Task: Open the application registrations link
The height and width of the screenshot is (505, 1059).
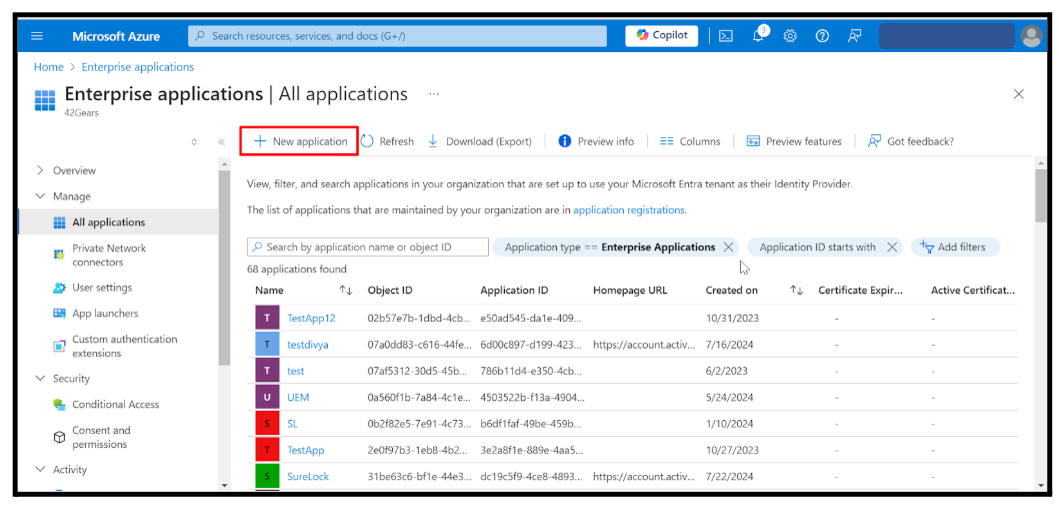Action: coord(629,210)
